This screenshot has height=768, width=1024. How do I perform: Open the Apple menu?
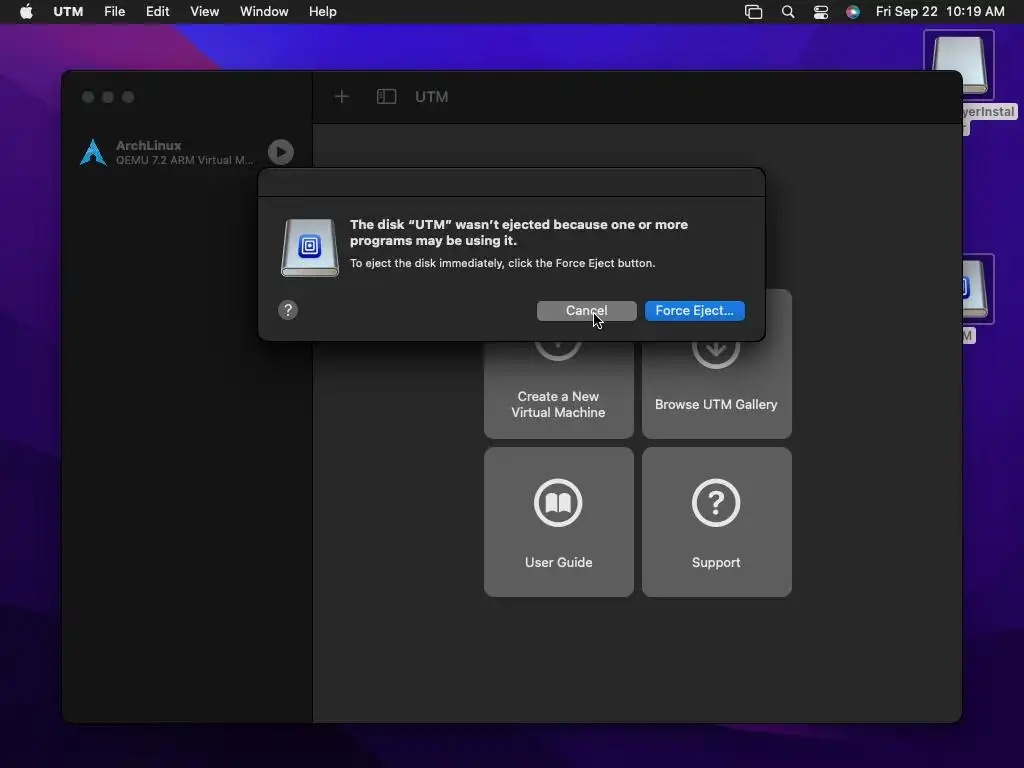pyautogui.click(x=26, y=12)
